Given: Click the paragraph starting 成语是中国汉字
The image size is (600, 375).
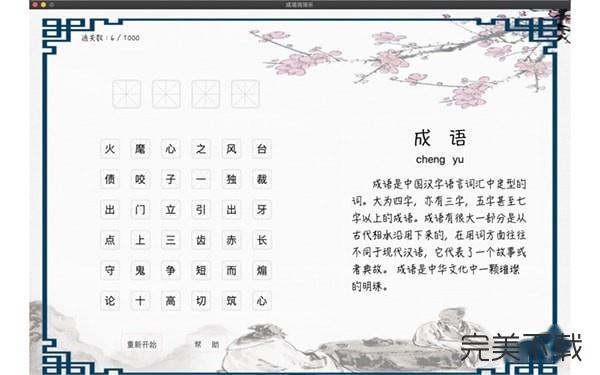Looking at the screenshot, I should click(x=439, y=235).
